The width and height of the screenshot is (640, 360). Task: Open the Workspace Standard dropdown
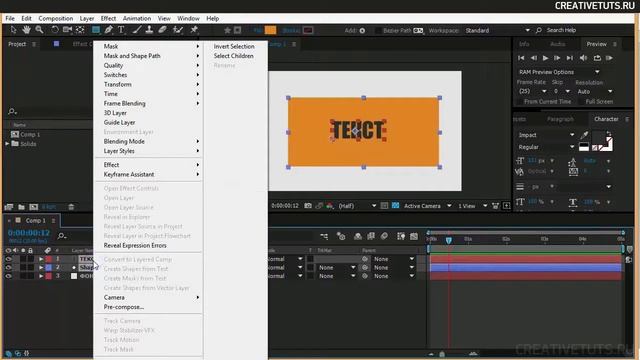pyautogui.click(x=498, y=30)
